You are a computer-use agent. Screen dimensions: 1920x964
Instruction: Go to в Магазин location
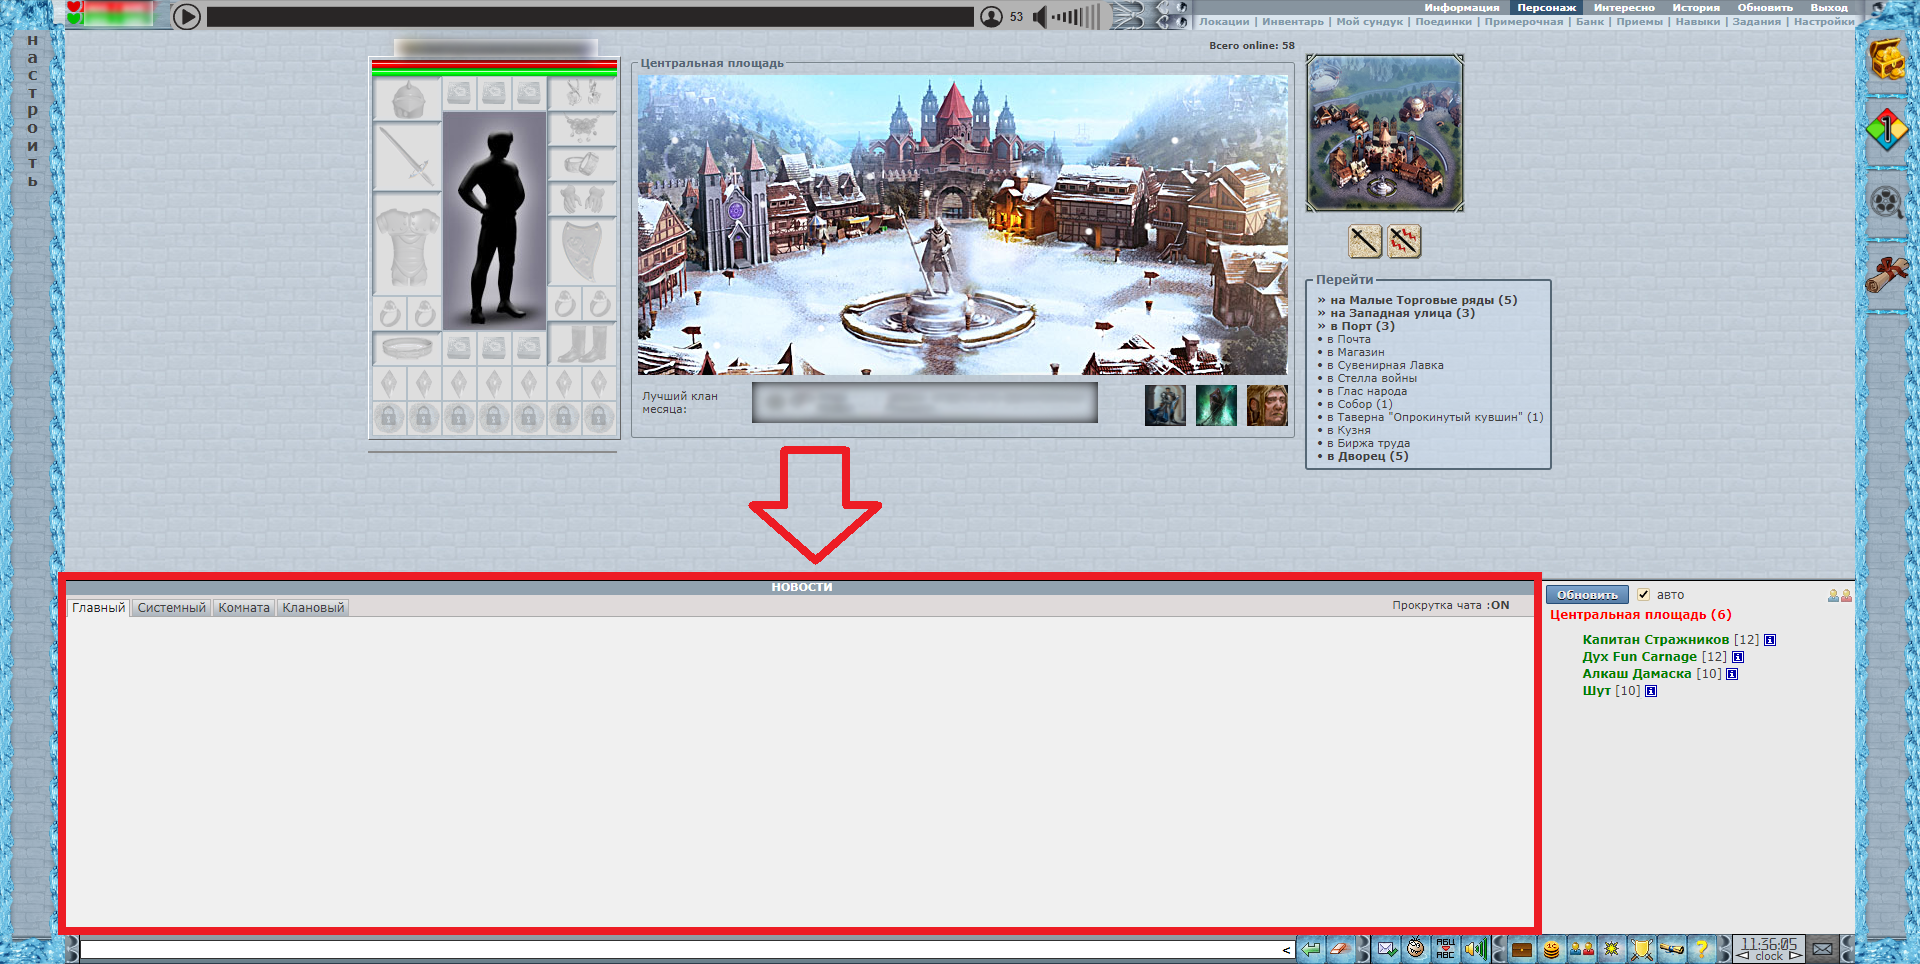1356,352
